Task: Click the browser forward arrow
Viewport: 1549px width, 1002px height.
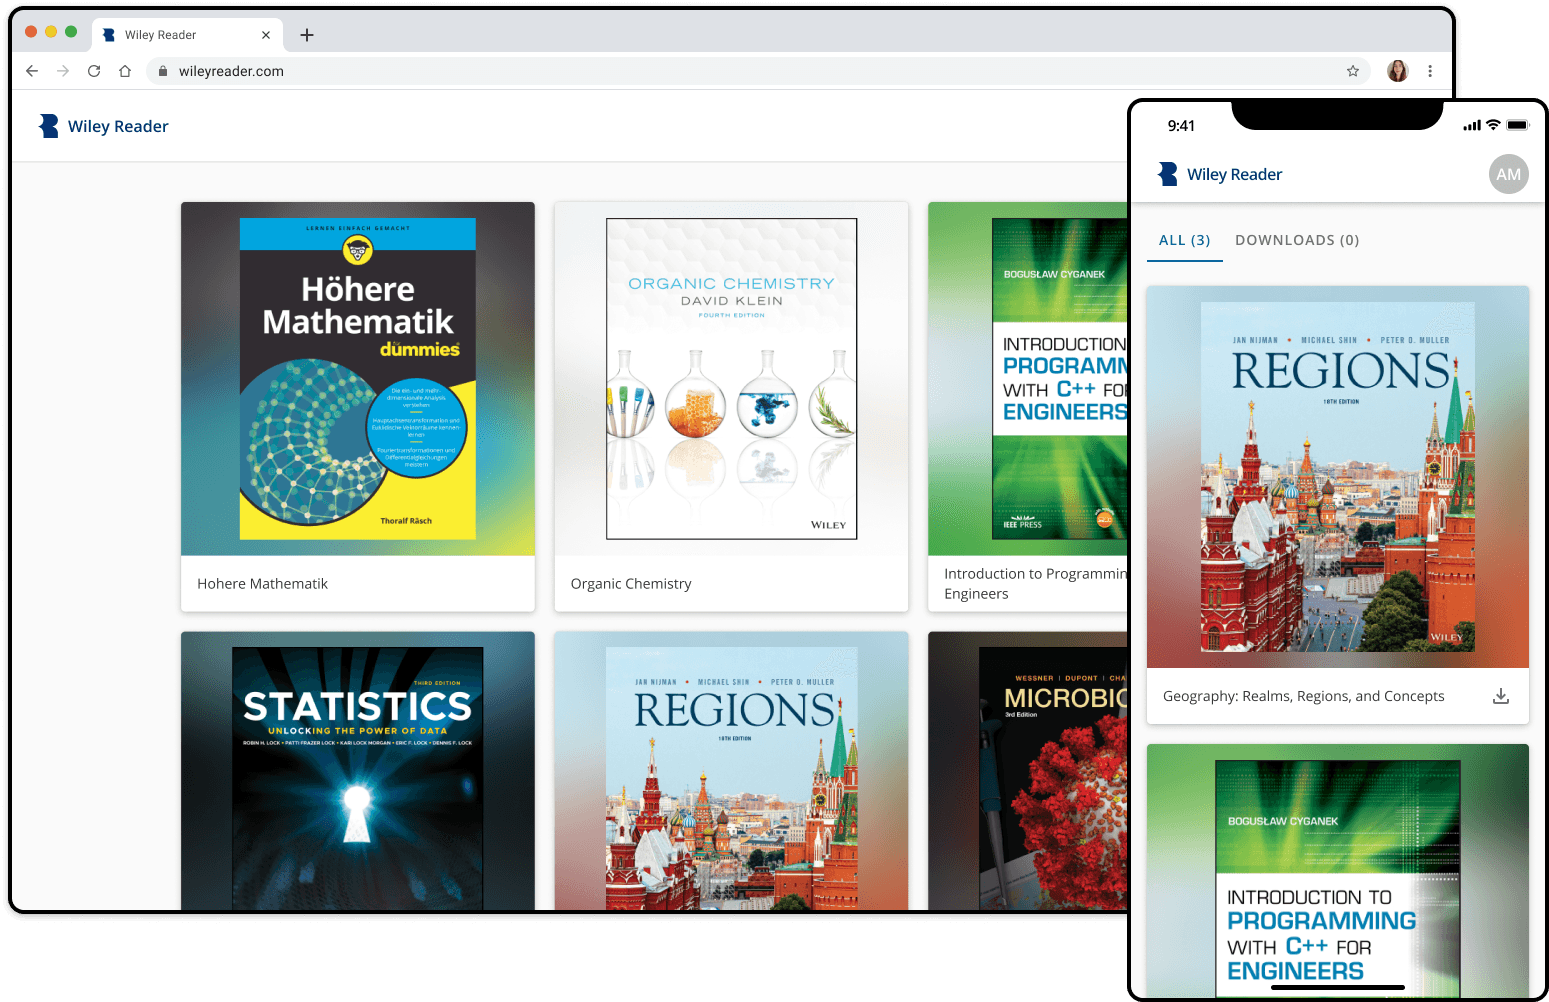Action: coord(63,71)
